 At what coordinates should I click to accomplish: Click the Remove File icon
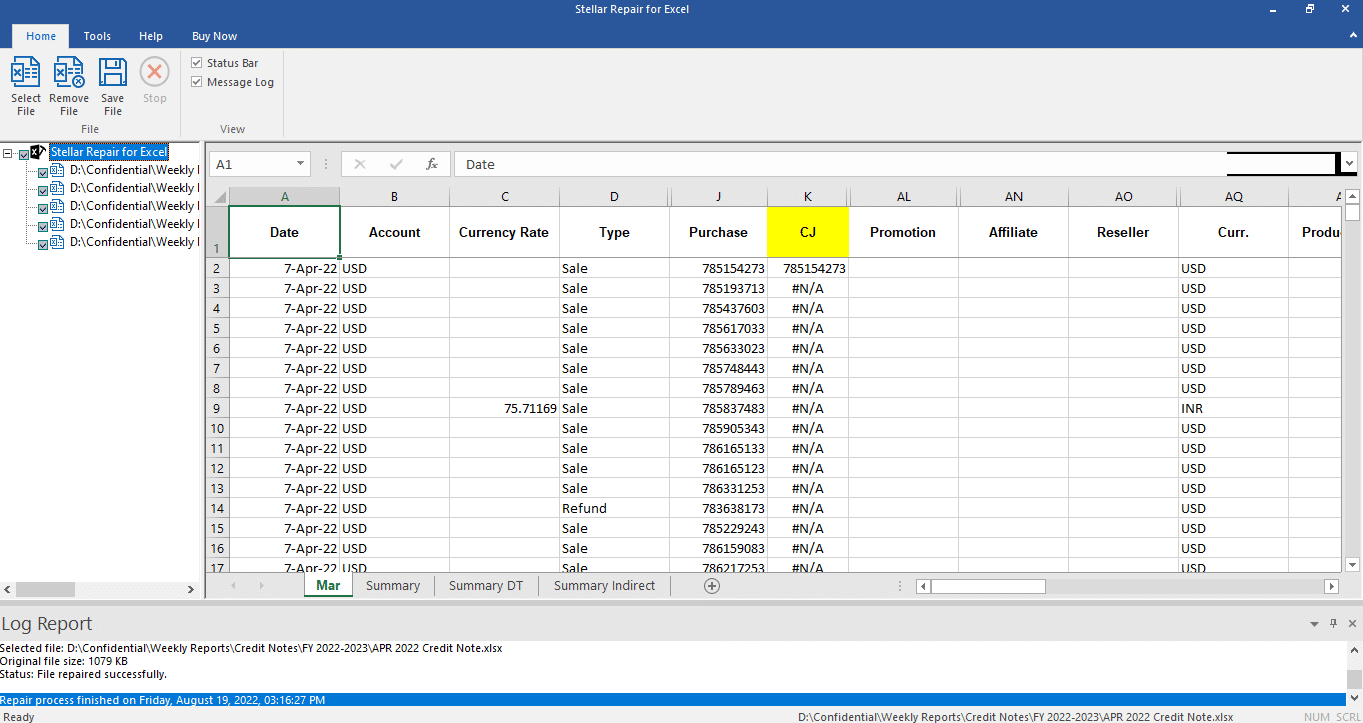[x=69, y=73]
